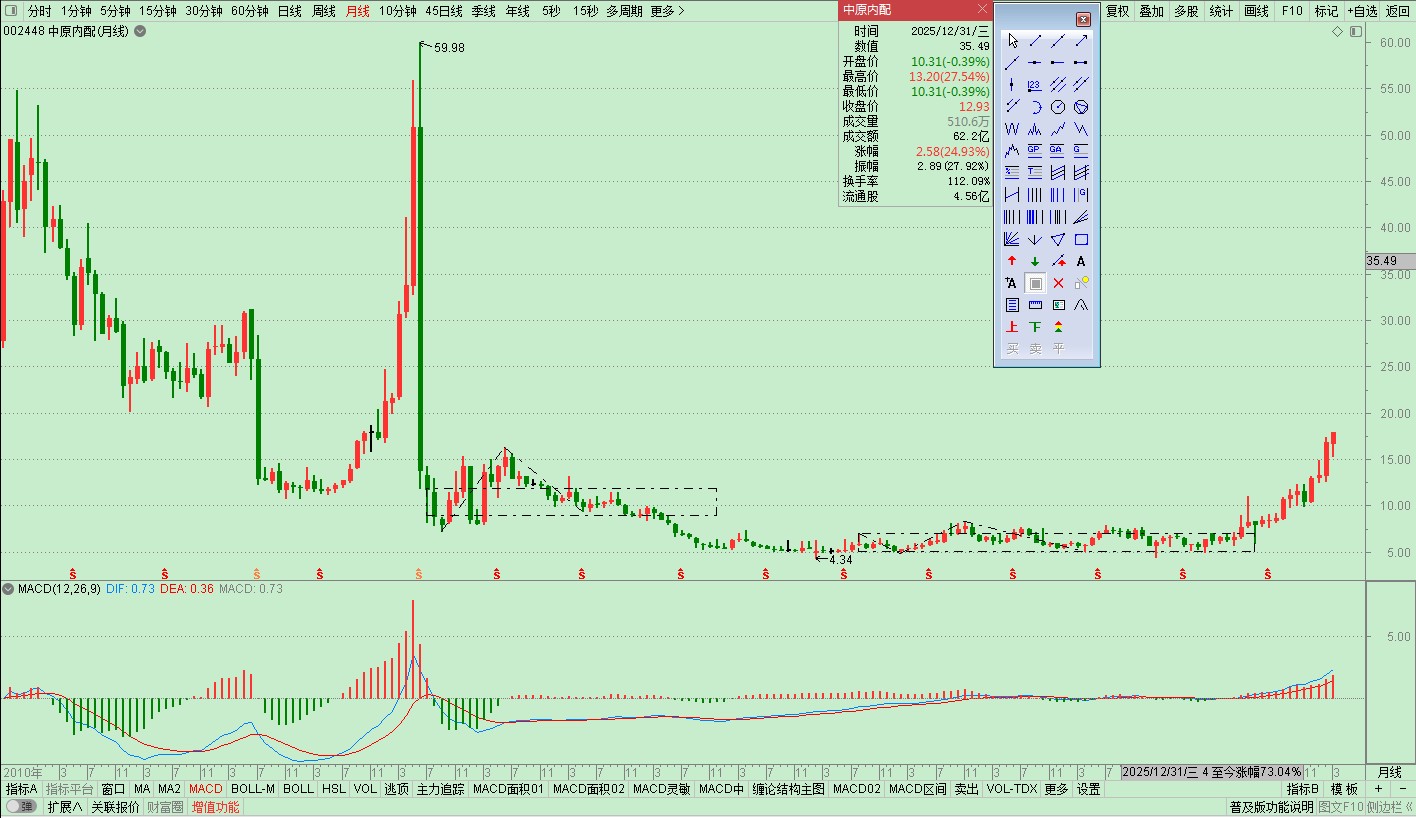Image resolution: width=1416 pixels, height=818 pixels.
Task: Open the 月线 period selector at bottom-right
Action: pyautogui.click(x=1390, y=772)
